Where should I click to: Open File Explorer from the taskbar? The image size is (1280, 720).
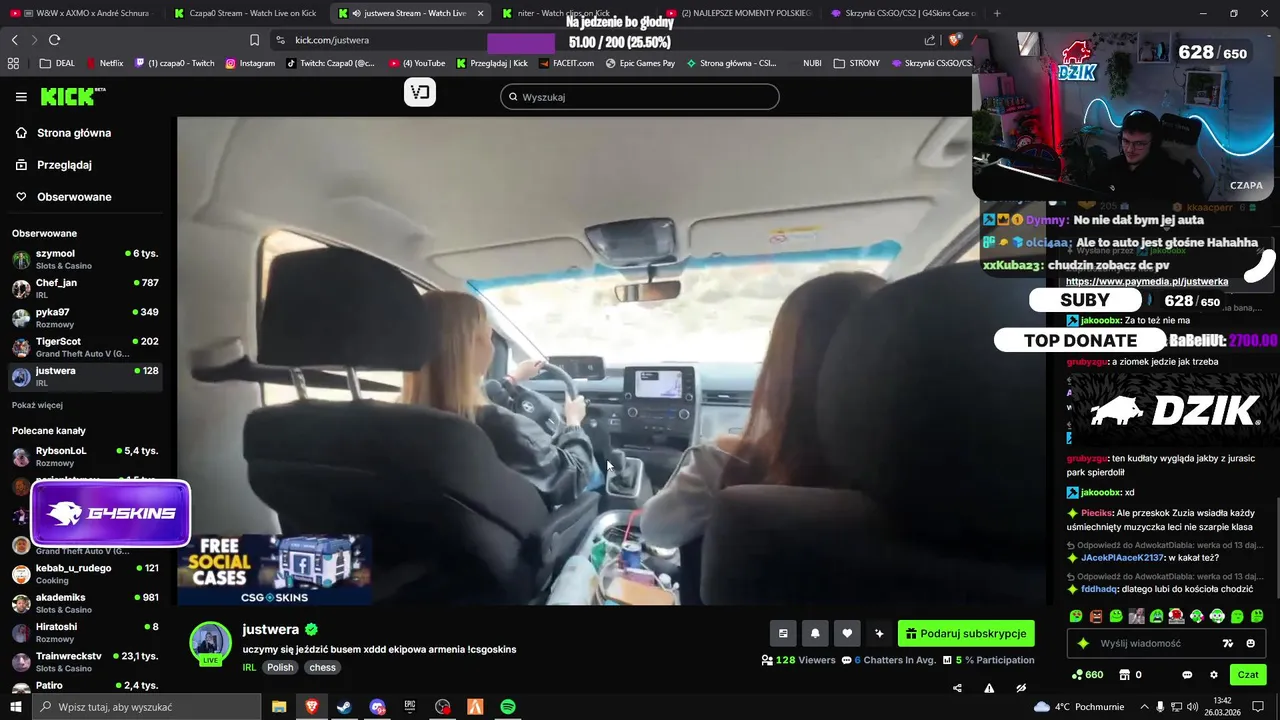click(x=279, y=707)
